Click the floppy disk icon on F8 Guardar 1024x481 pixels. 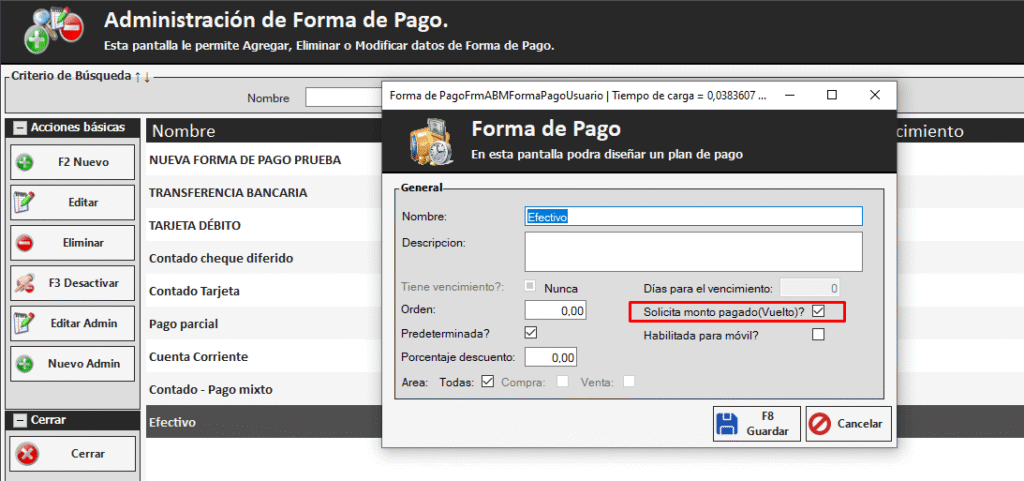727,424
